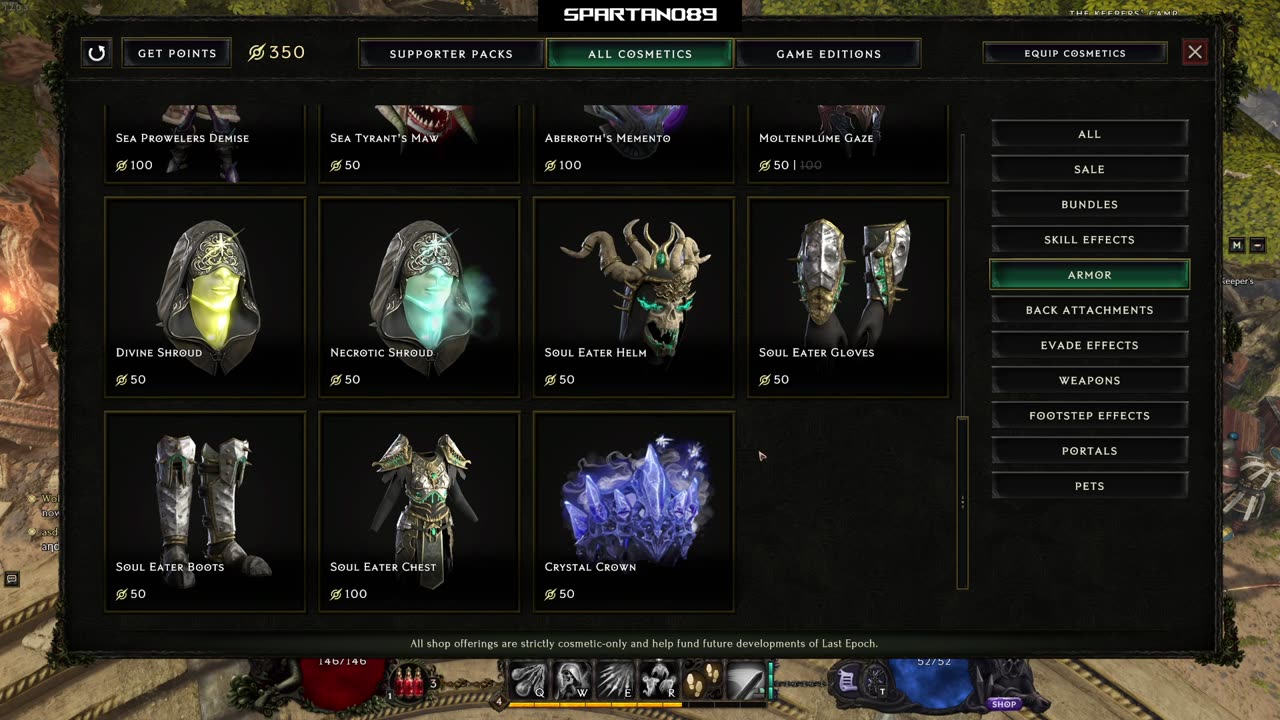Select the Pets category filter
Screen dimensions: 1280x720
(x=1090, y=486)
